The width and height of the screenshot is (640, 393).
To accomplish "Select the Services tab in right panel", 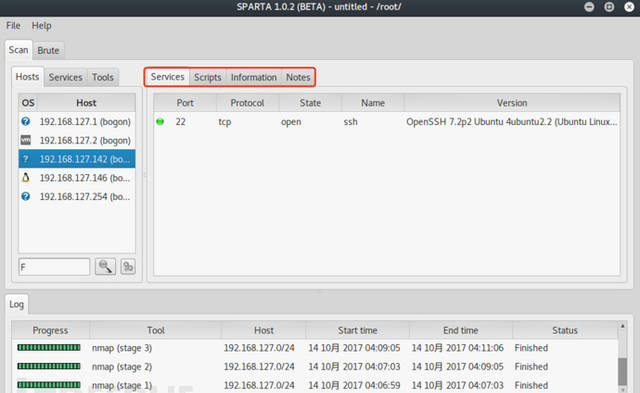I will (167, 77).
